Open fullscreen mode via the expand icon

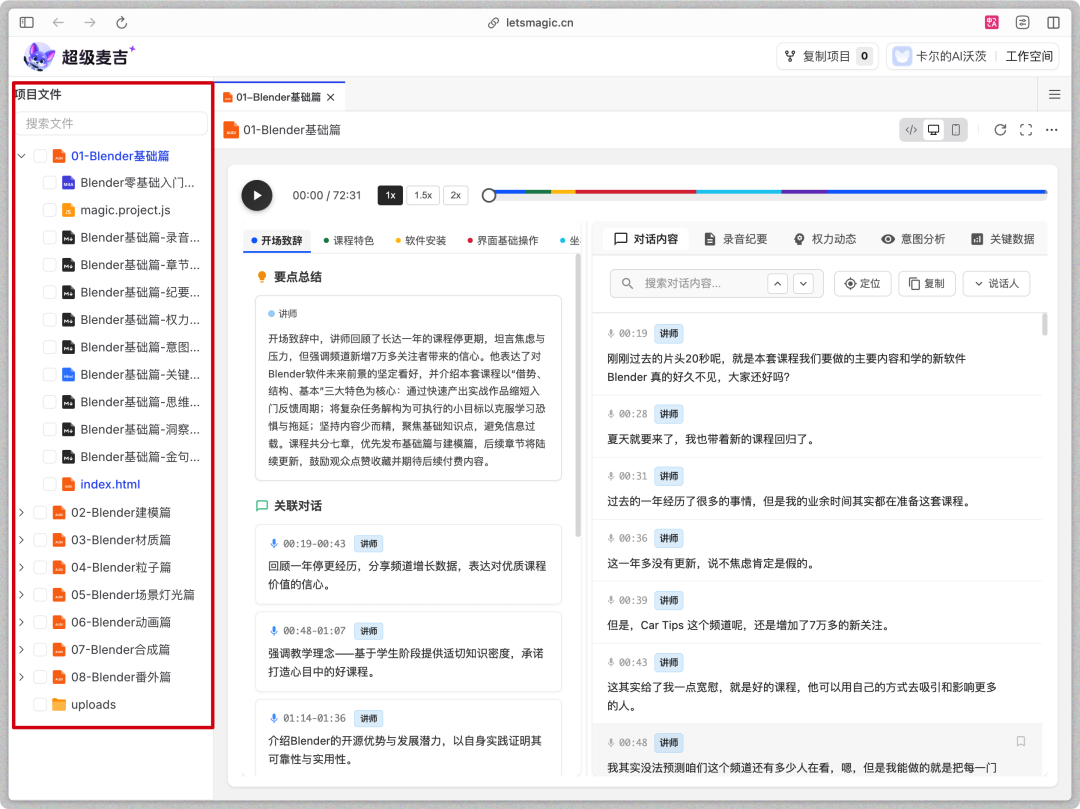point(1026,130)
